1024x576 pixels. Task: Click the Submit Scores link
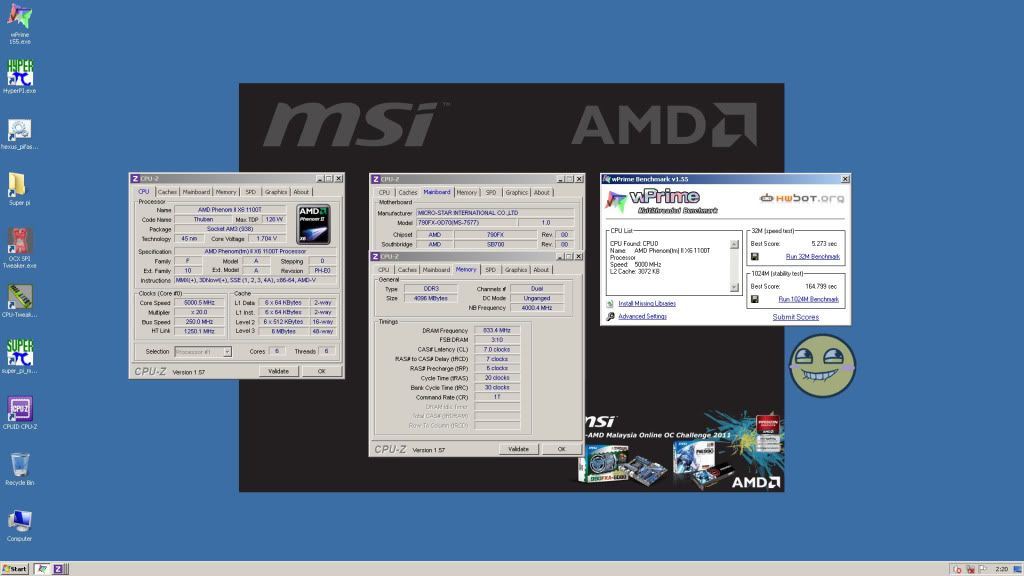point(795,317)
